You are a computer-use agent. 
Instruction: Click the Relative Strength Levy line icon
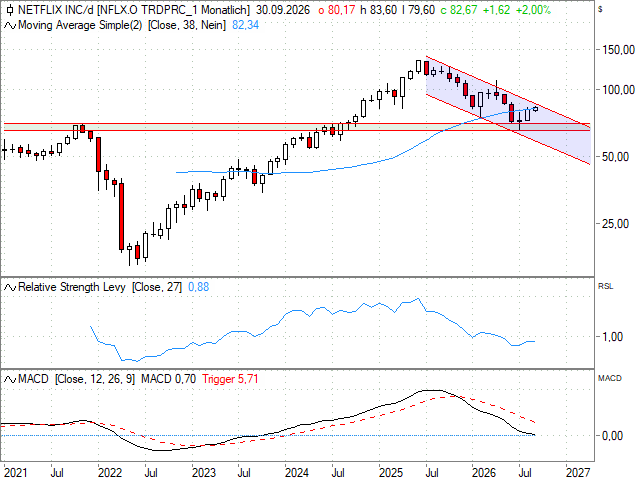(x=10, y=287)
